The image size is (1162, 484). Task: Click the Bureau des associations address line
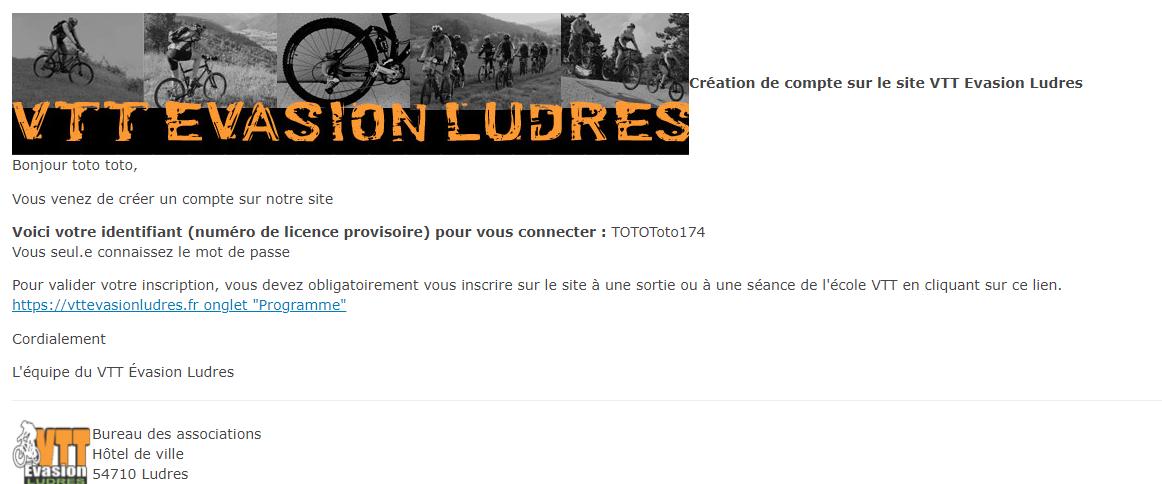[x=176, y=434]
